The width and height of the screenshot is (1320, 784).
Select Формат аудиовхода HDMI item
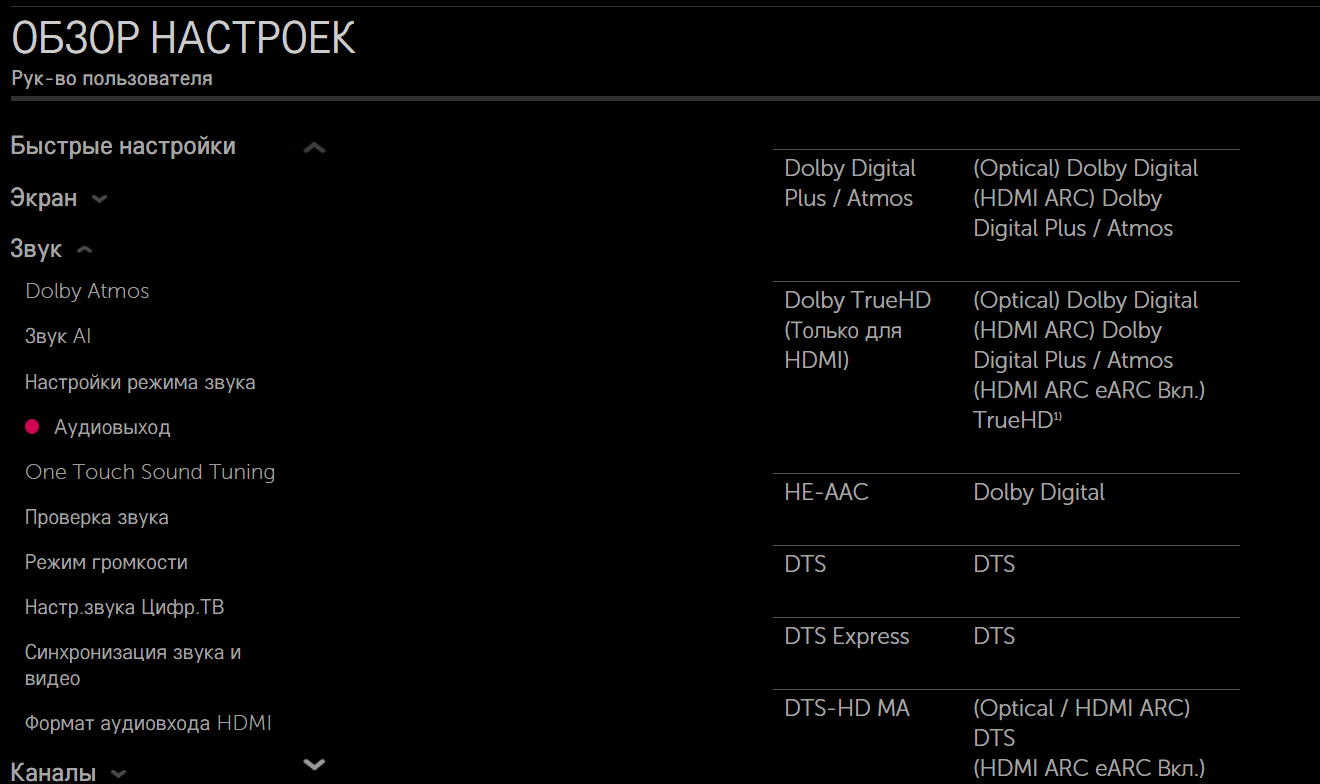(148, 723)
